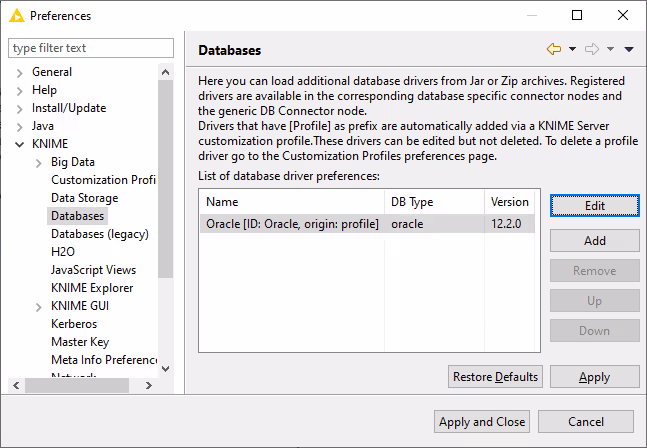Open the preferences view menu triangle

pyautogui.click(x=629, y=49)
